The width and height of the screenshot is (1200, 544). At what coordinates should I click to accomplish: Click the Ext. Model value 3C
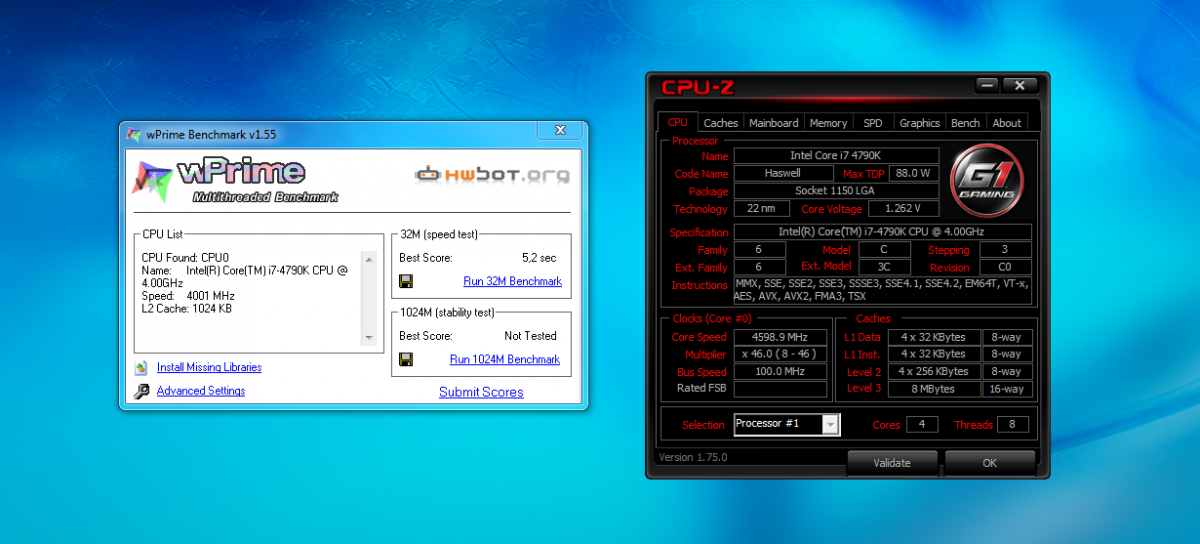coord(882,267)
